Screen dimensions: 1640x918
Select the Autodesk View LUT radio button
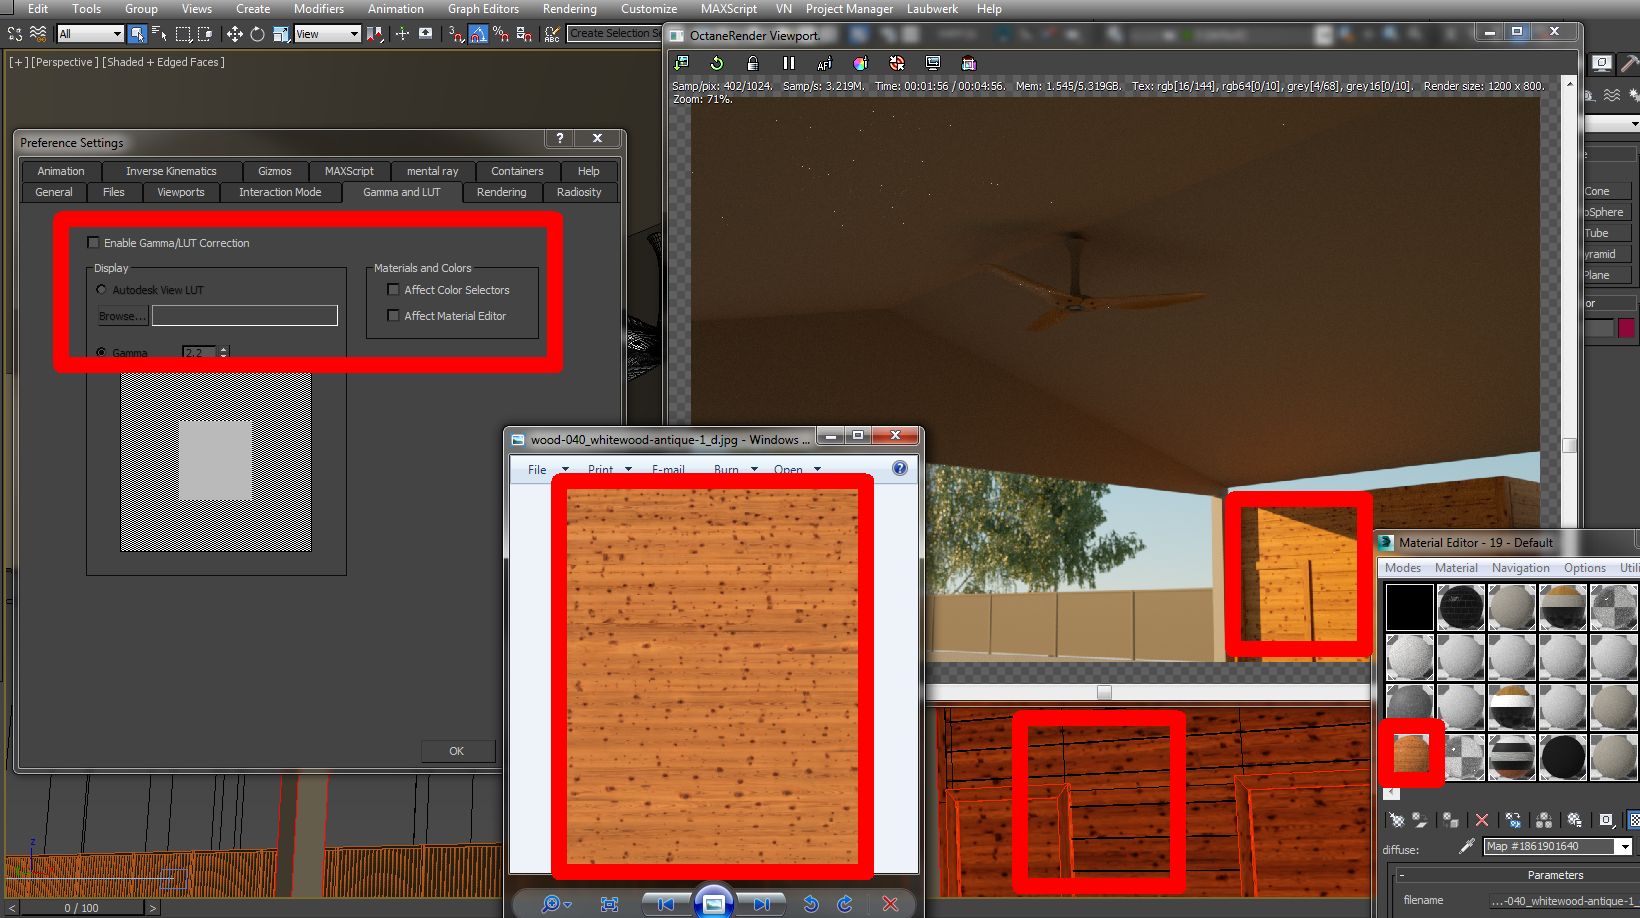[x=101, y=290]
